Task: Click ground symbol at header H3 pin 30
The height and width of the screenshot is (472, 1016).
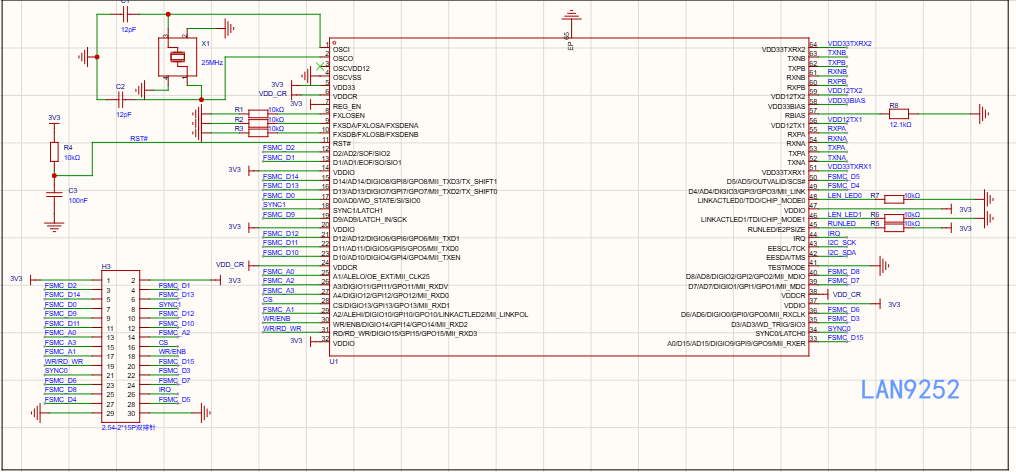Action: [x=205, y=412]
